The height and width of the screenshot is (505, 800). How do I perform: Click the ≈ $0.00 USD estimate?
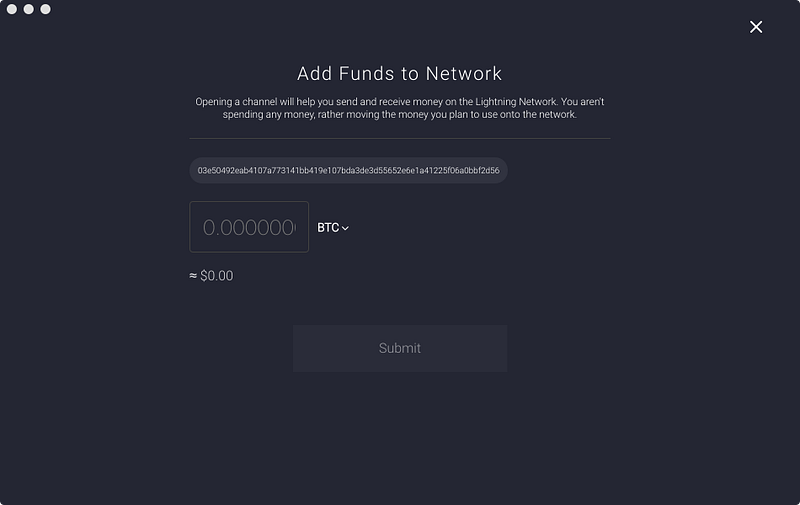(x=211, y=276)
